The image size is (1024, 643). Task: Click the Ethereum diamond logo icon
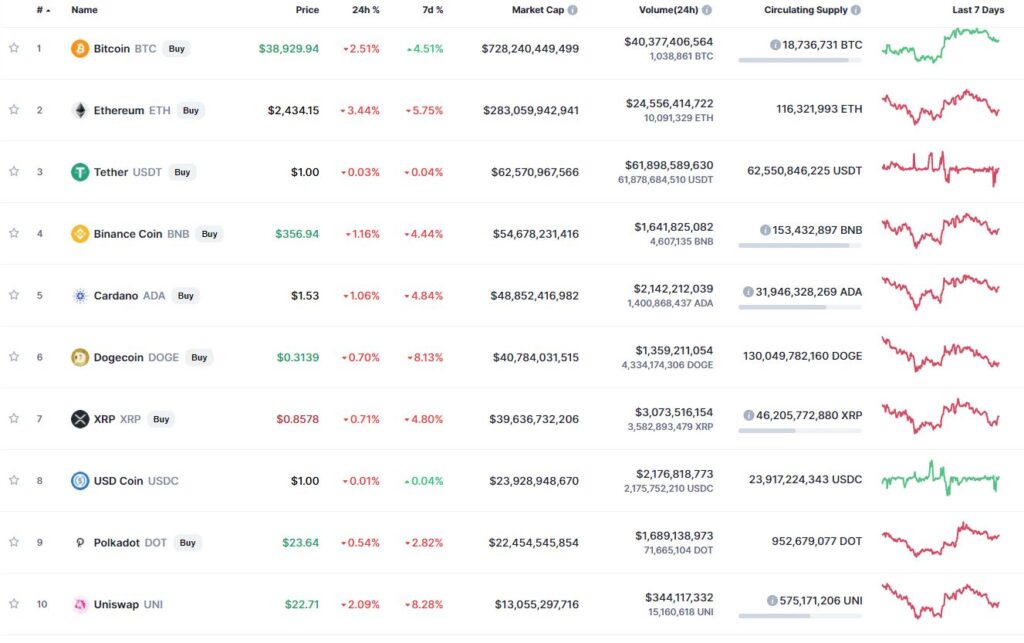tap(80, 110)
